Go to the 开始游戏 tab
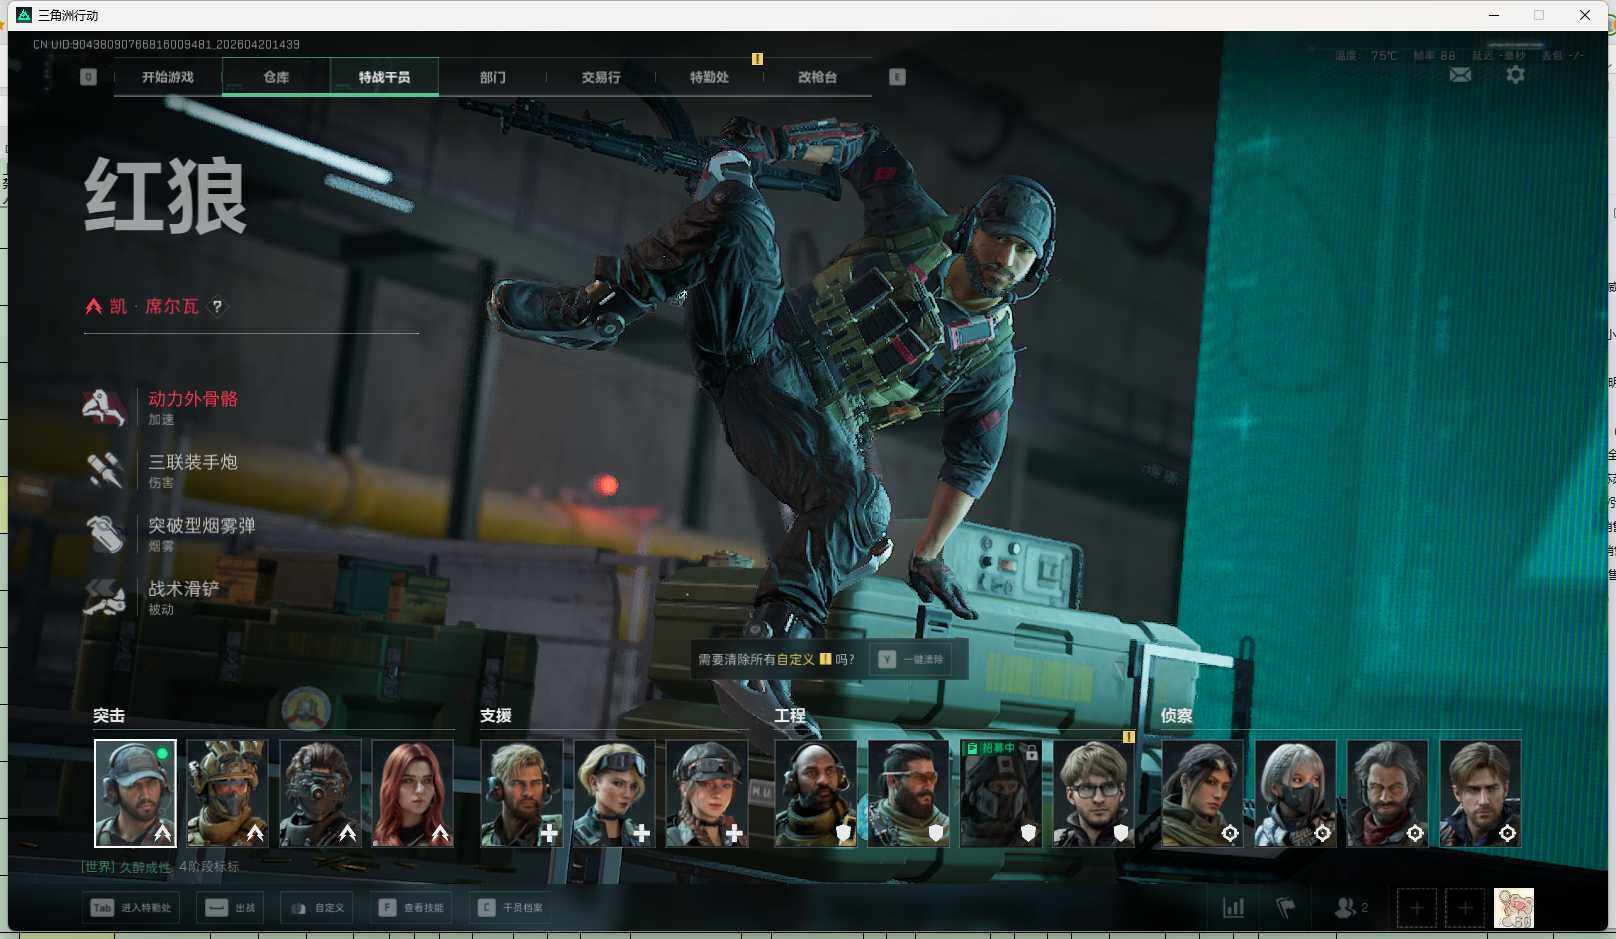 pos(168,77)
